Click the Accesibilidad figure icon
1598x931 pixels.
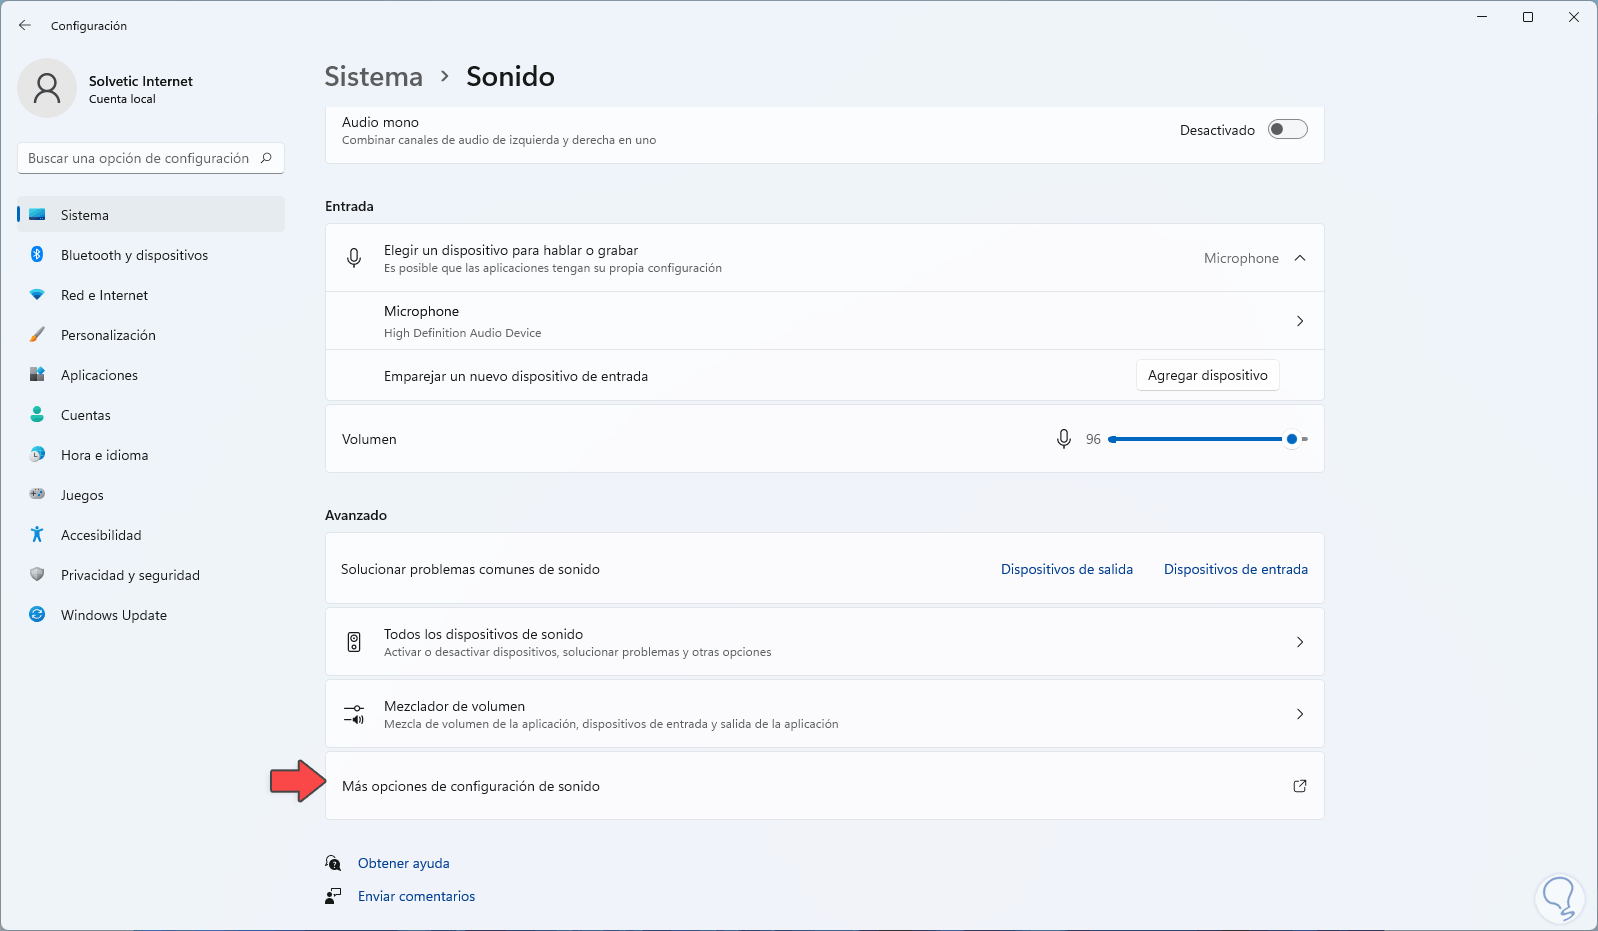pos(37,535)
